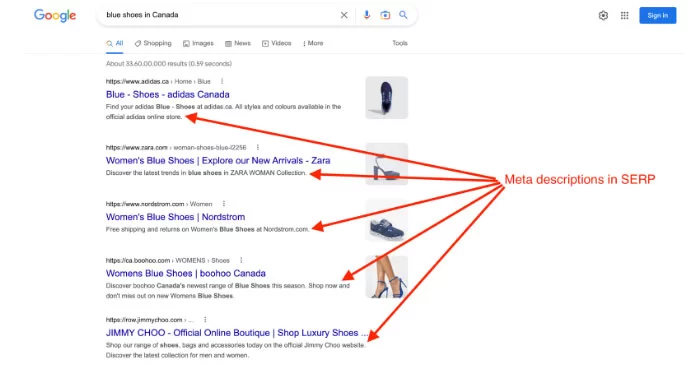
Task: Open Womens Blue Shoes | boohoo Canada link
Action: click(185, 273)
